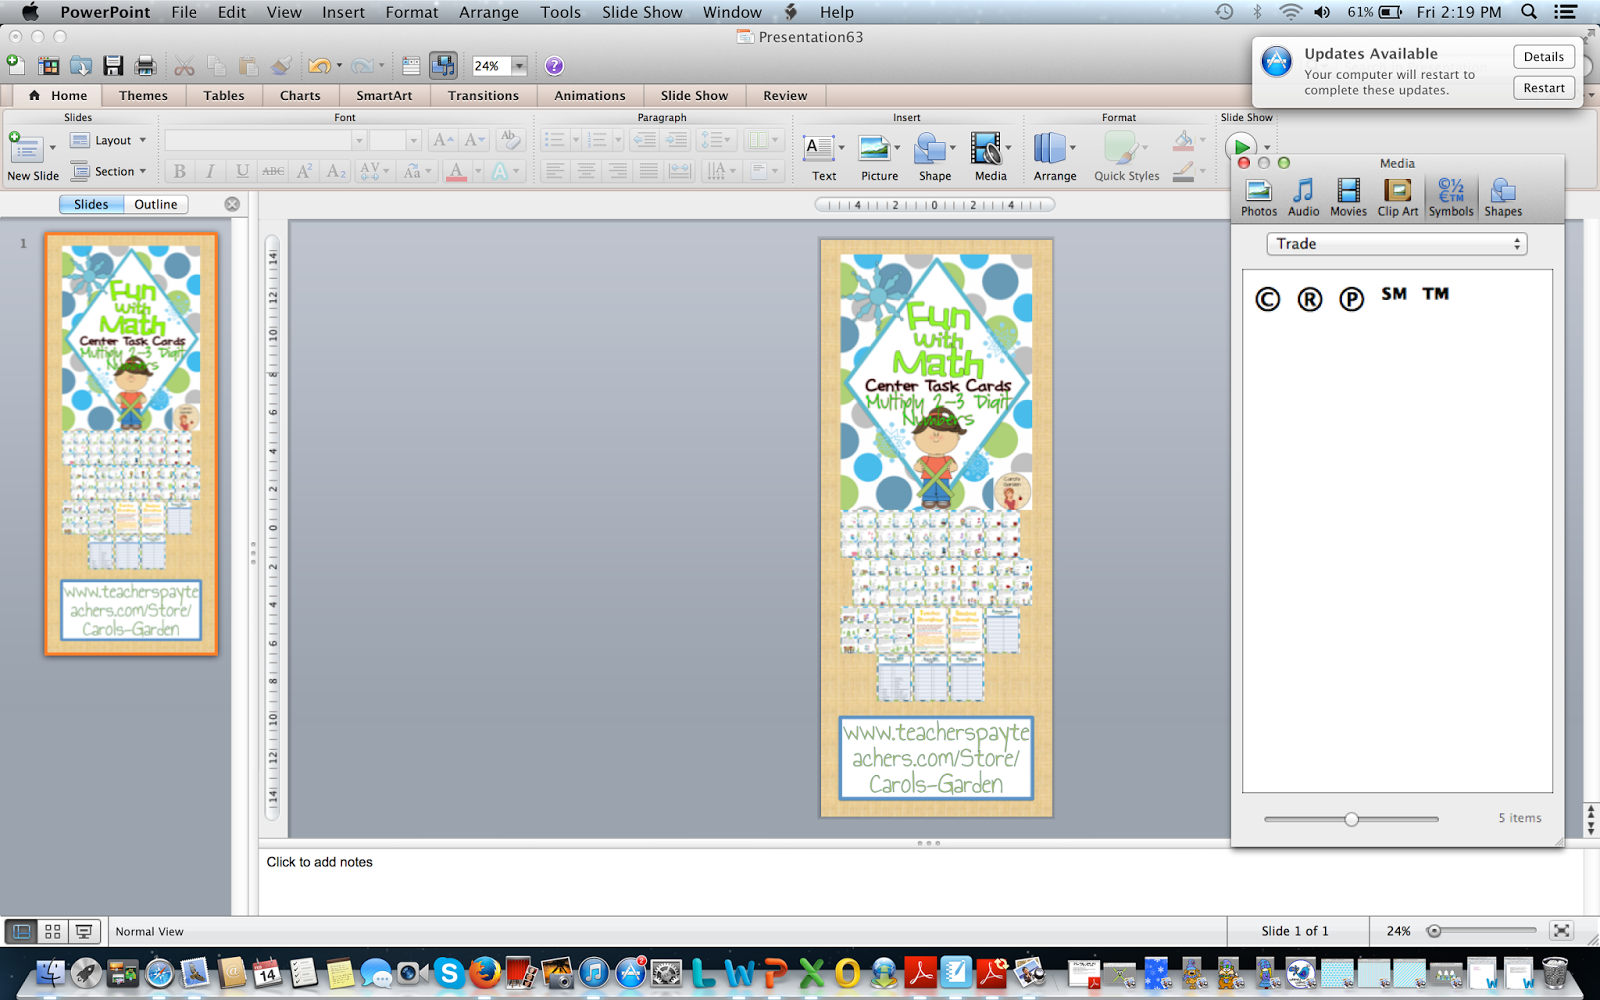This screenshot has width=1600, height=1000.
Task: Toggle Underline formatting in the Font group
Action: (242, 171)
